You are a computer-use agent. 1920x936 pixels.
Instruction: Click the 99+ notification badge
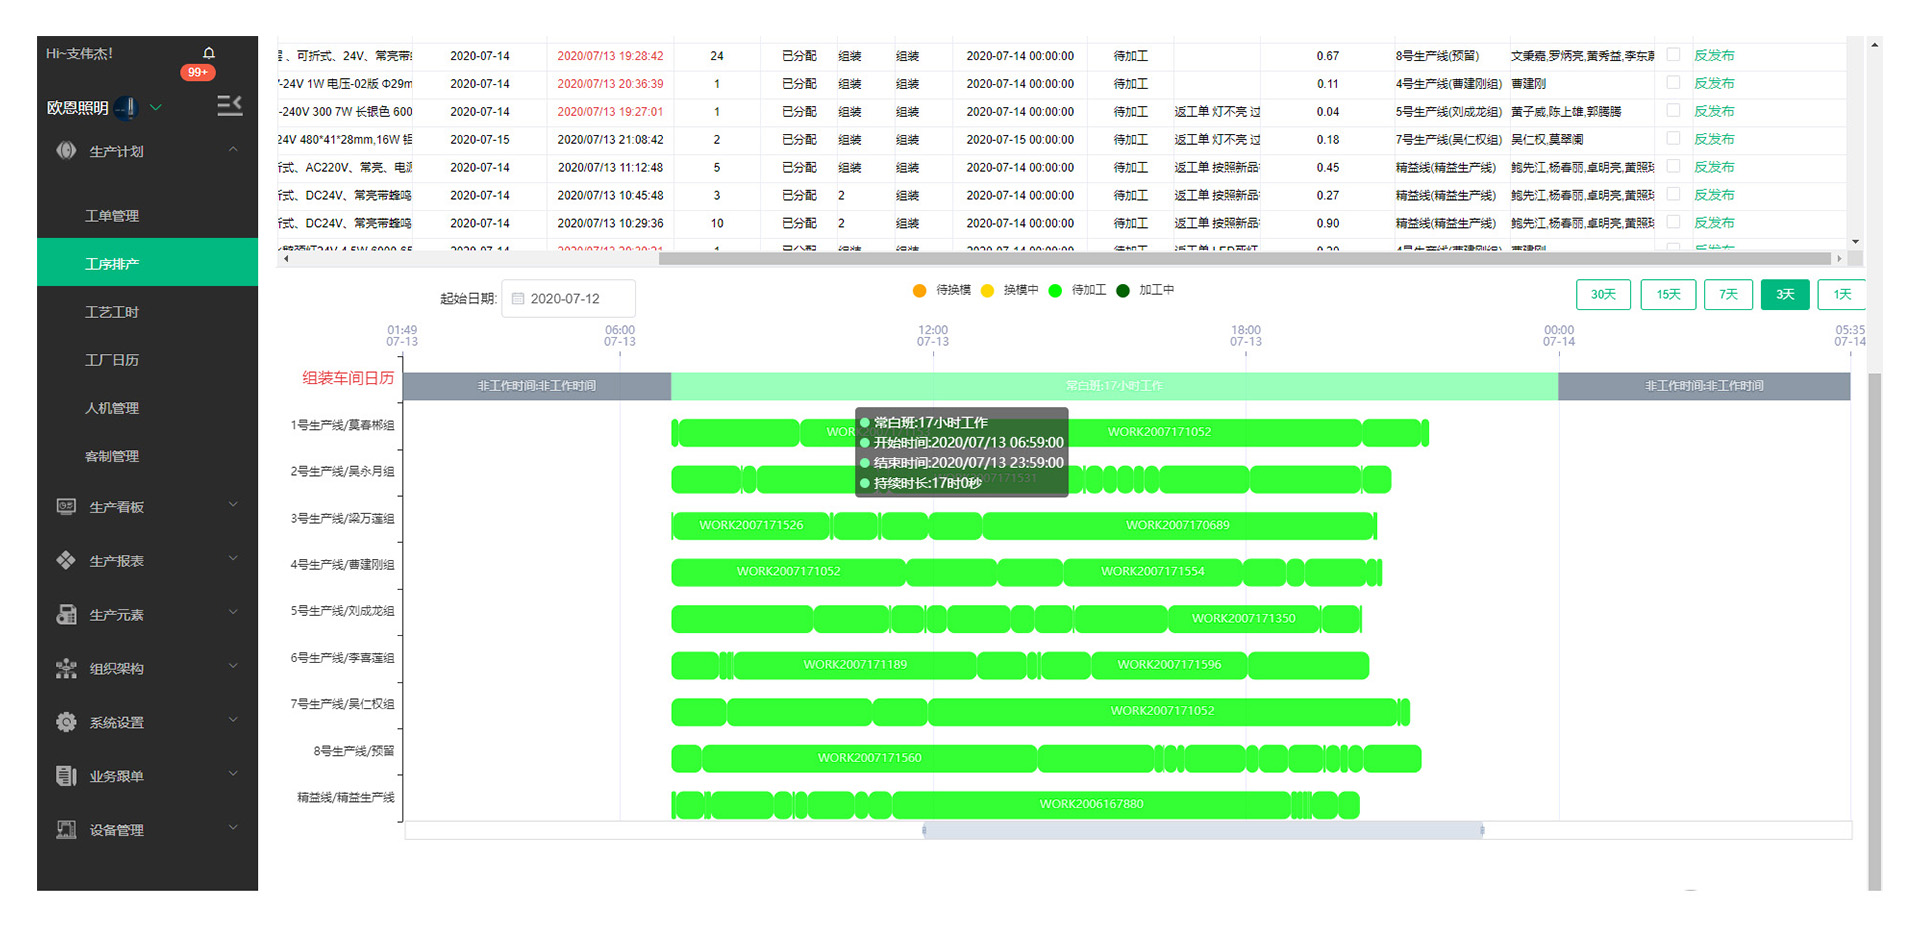198,72
